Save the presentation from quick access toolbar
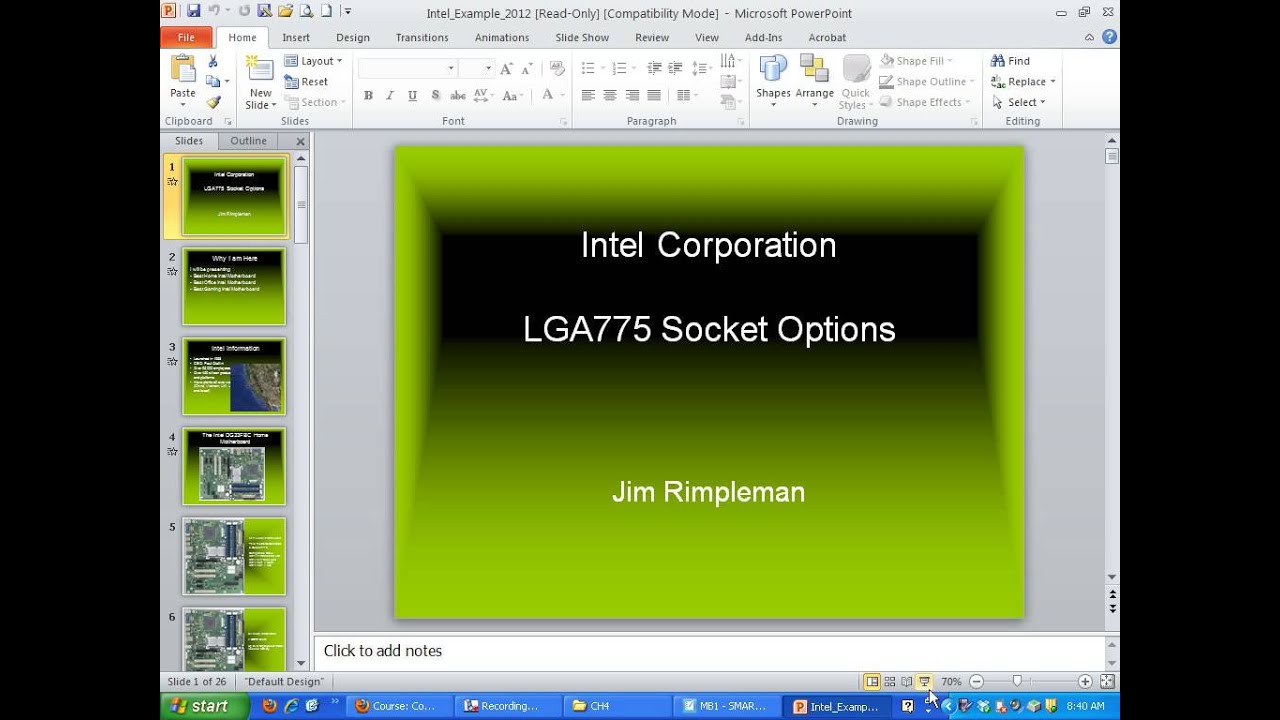This screenshot has height=720, width=1280. [x=194, y=11]
